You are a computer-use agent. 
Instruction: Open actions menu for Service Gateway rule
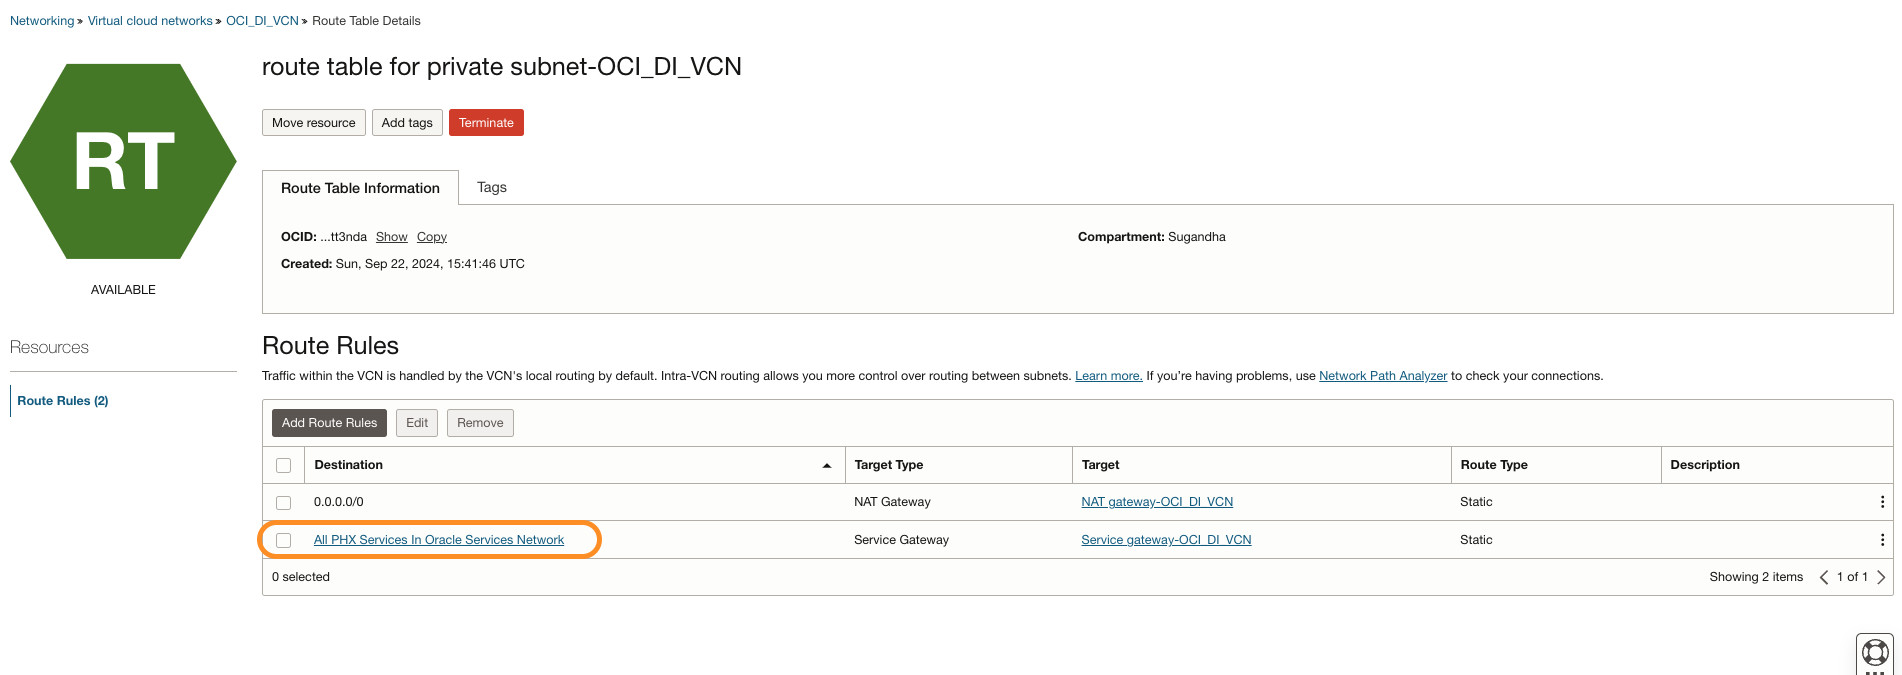pos(1882,540)
